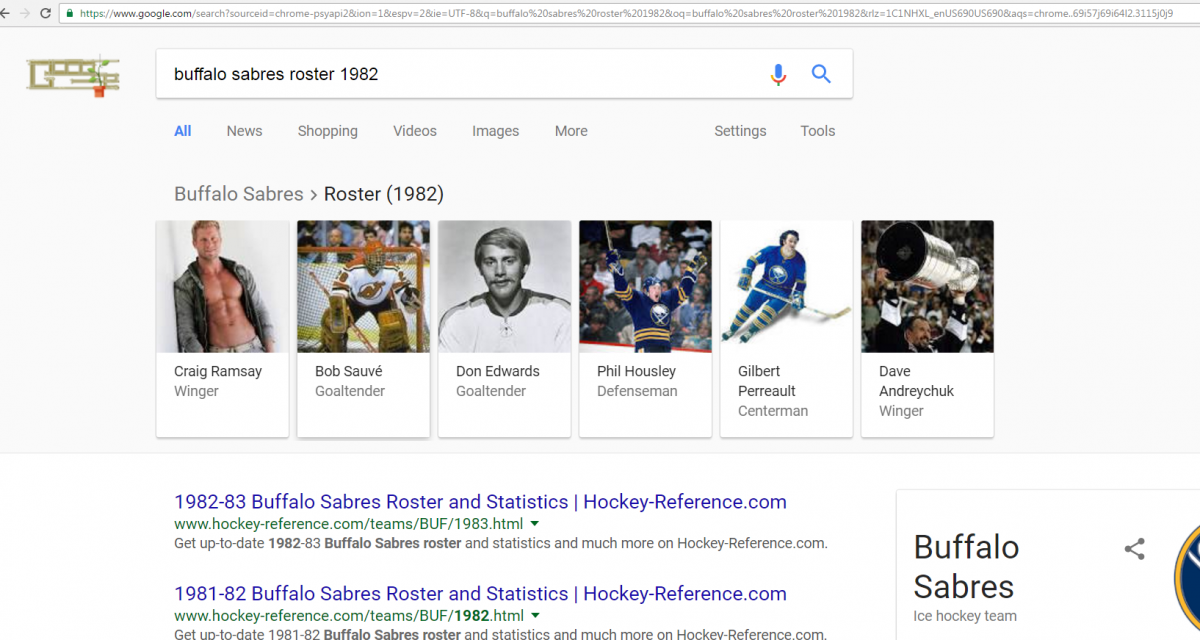Open the Don Edwards portrait photo
1200x640 pixels.
click(x=505, y=286)
